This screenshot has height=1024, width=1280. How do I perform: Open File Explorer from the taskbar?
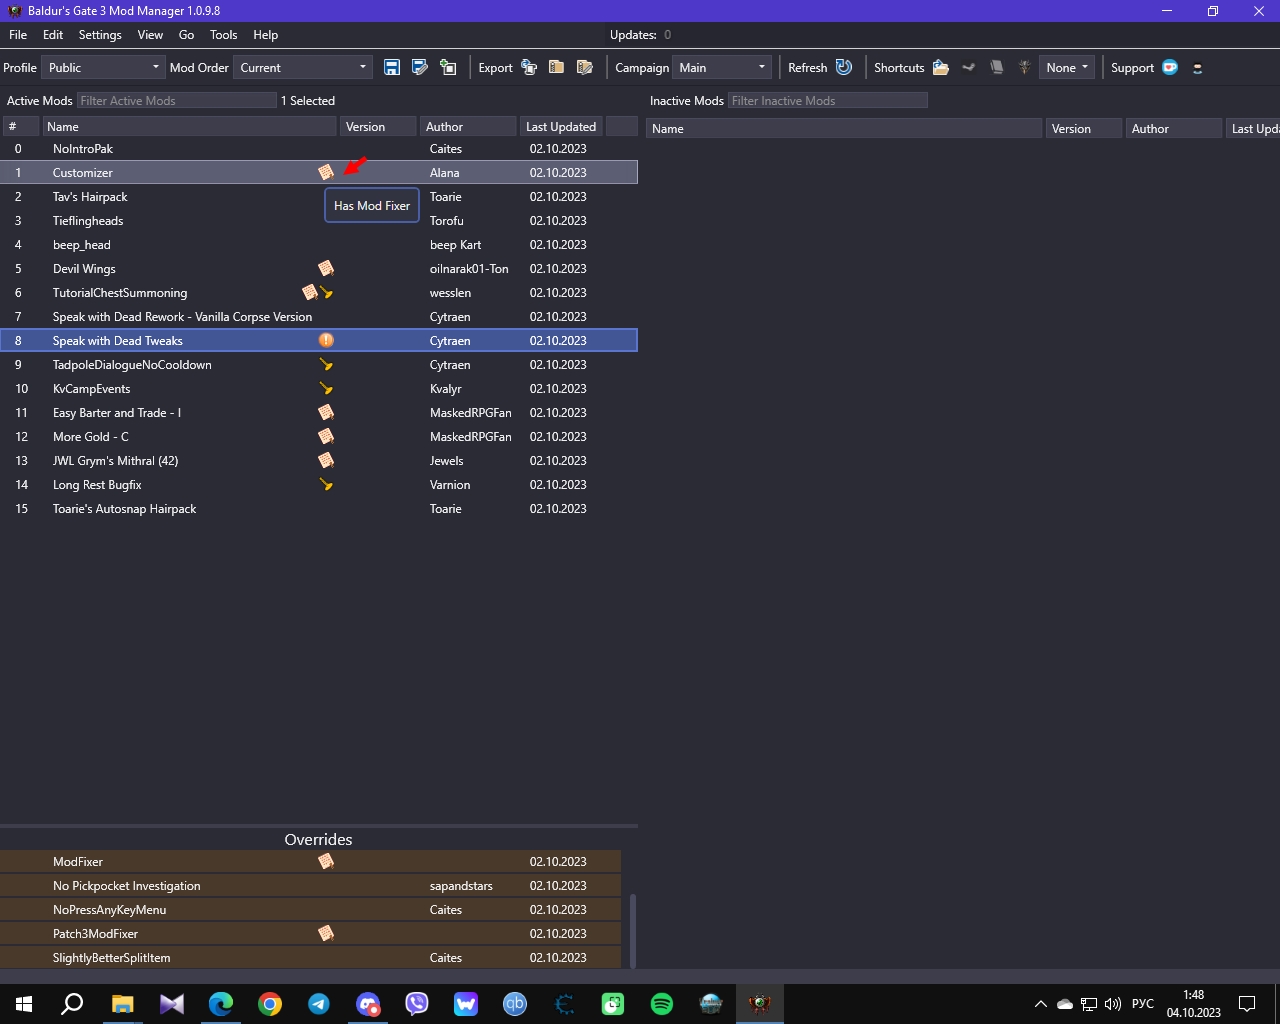tap(122, 1004)
